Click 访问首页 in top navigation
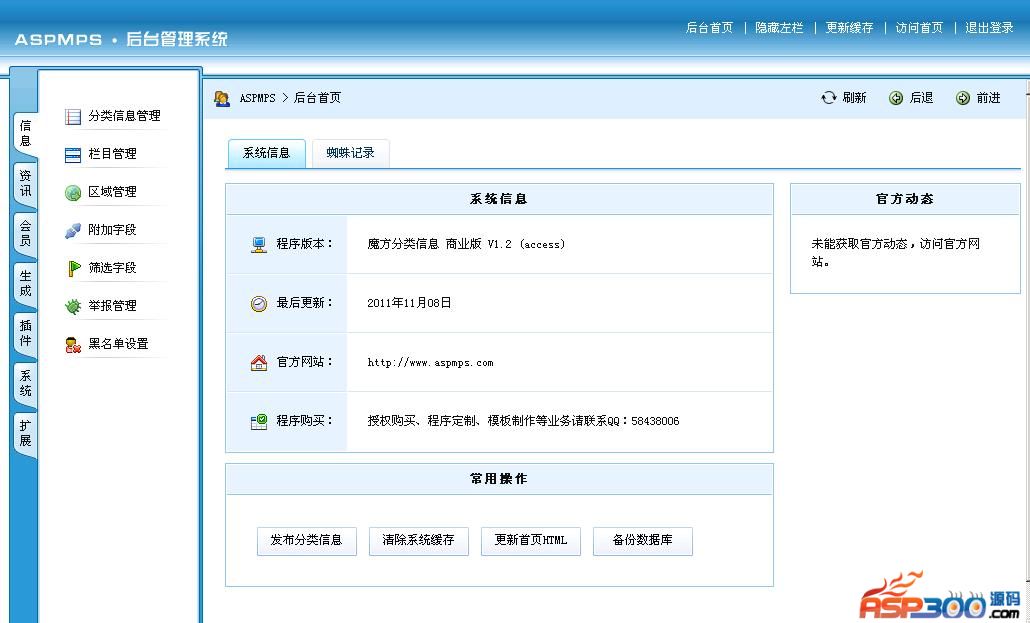 point(919,28)
